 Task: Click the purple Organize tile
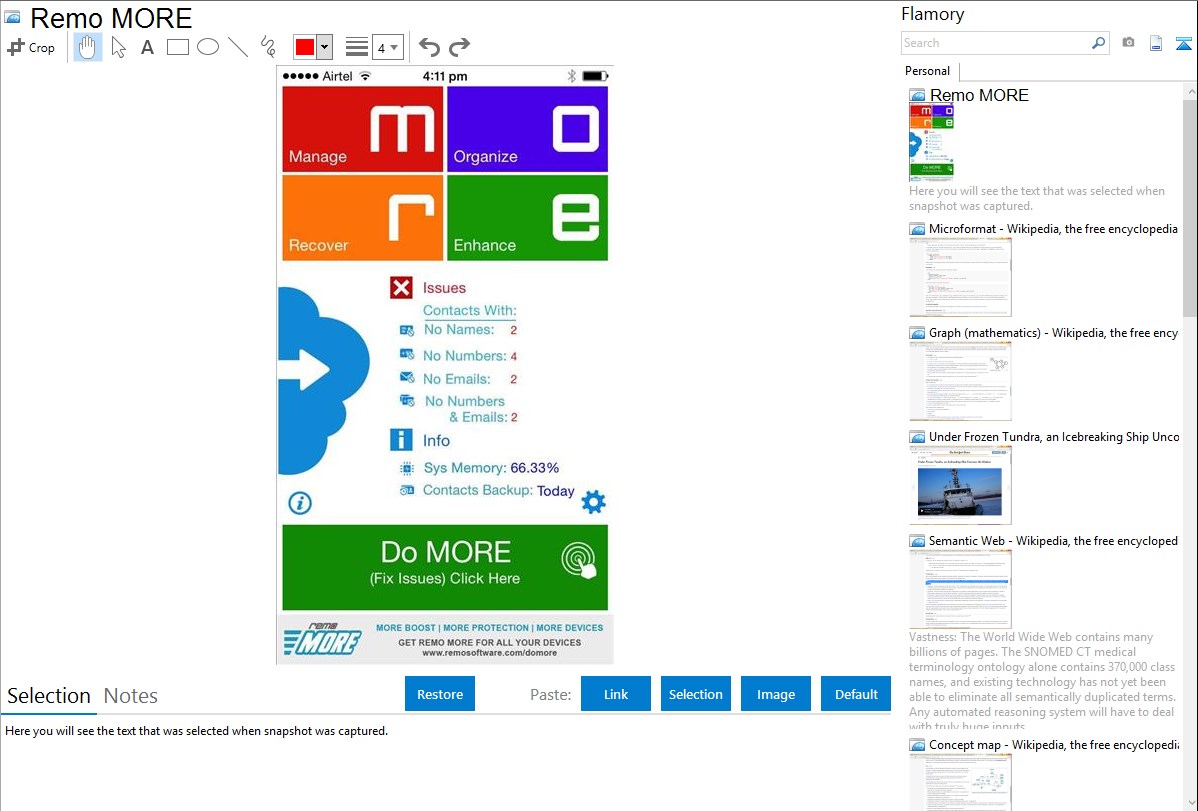point(528,129)
